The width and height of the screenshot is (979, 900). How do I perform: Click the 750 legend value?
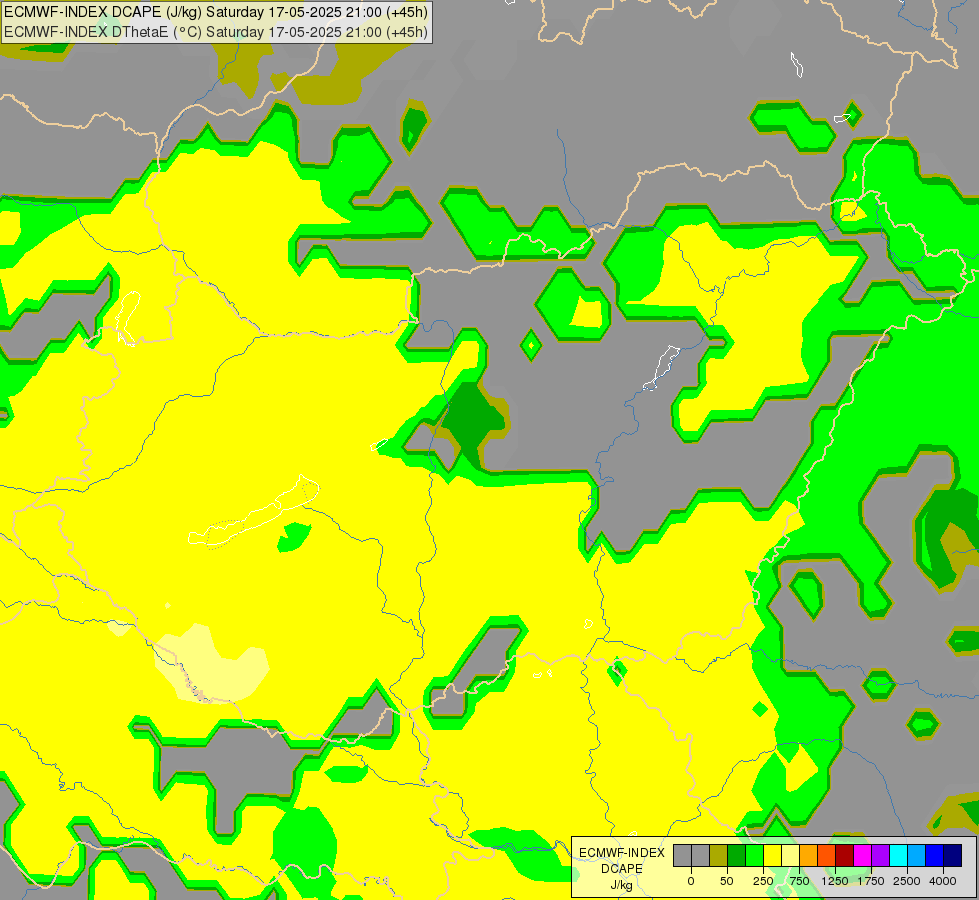coord(799,881)
